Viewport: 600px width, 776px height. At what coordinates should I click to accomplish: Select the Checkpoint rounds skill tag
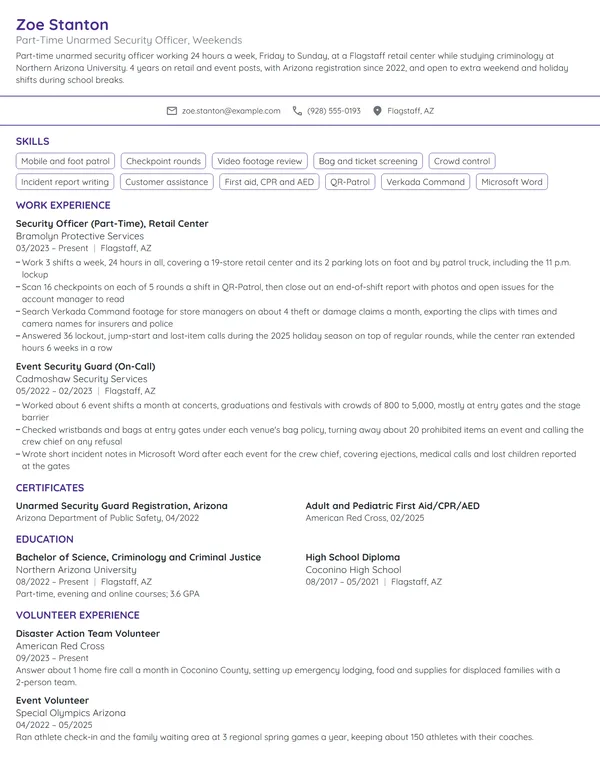[x=163, y=161]
